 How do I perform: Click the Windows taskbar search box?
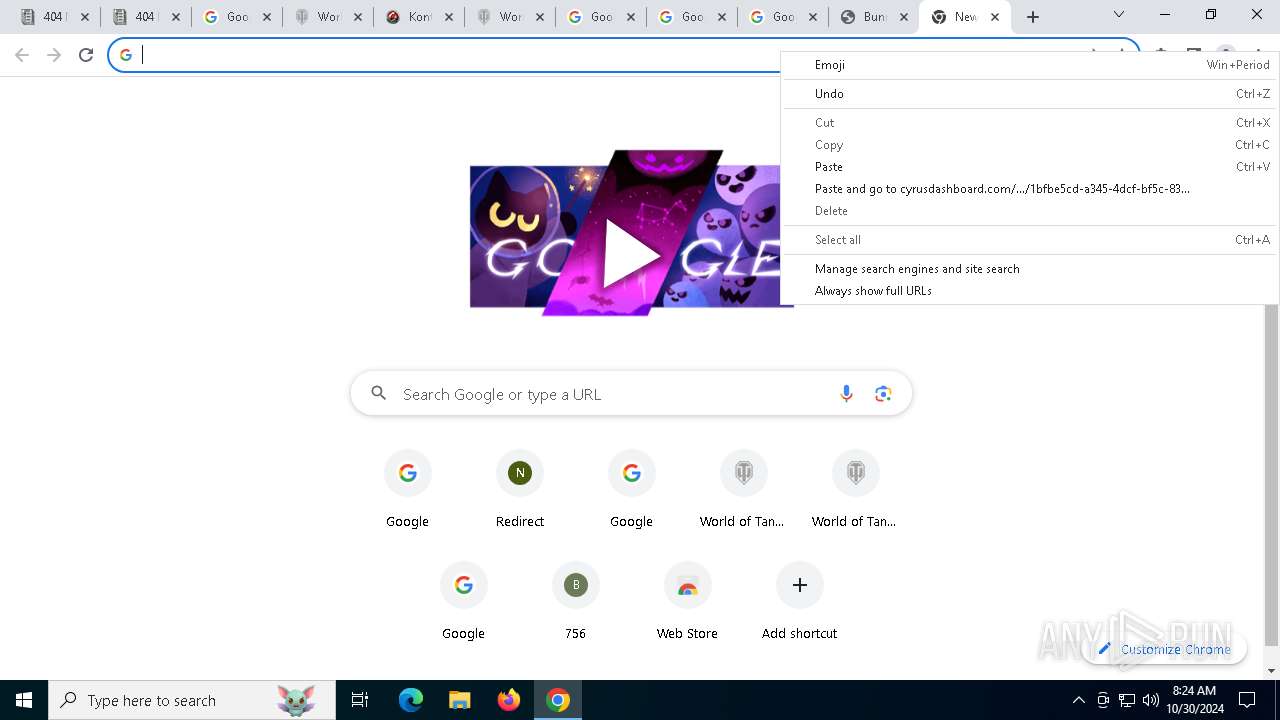pyautogui.click(x=192, y=700)
